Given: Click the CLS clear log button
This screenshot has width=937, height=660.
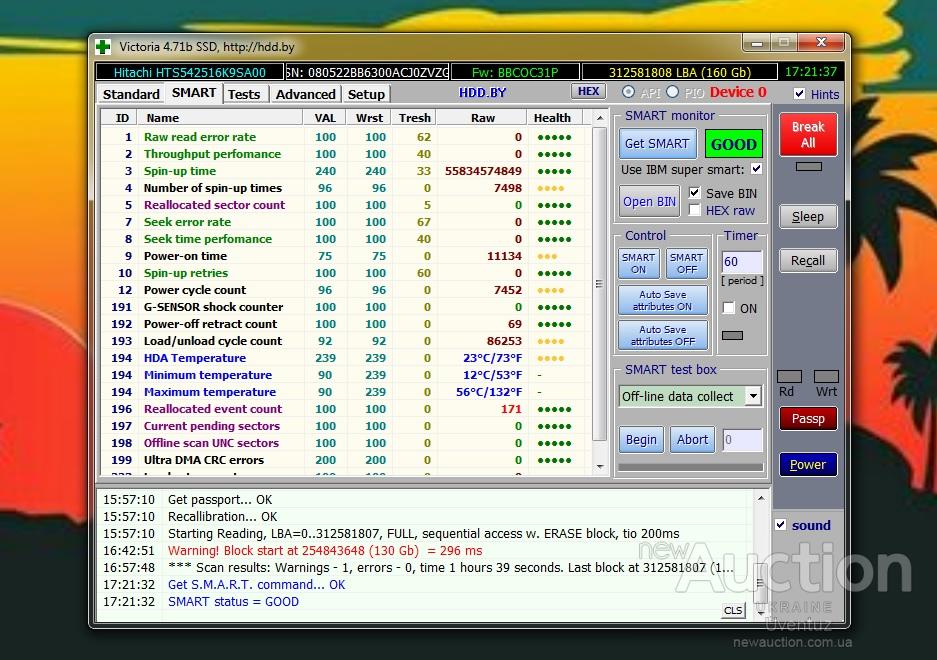Looking at the screenshot, I should (733, 610).
